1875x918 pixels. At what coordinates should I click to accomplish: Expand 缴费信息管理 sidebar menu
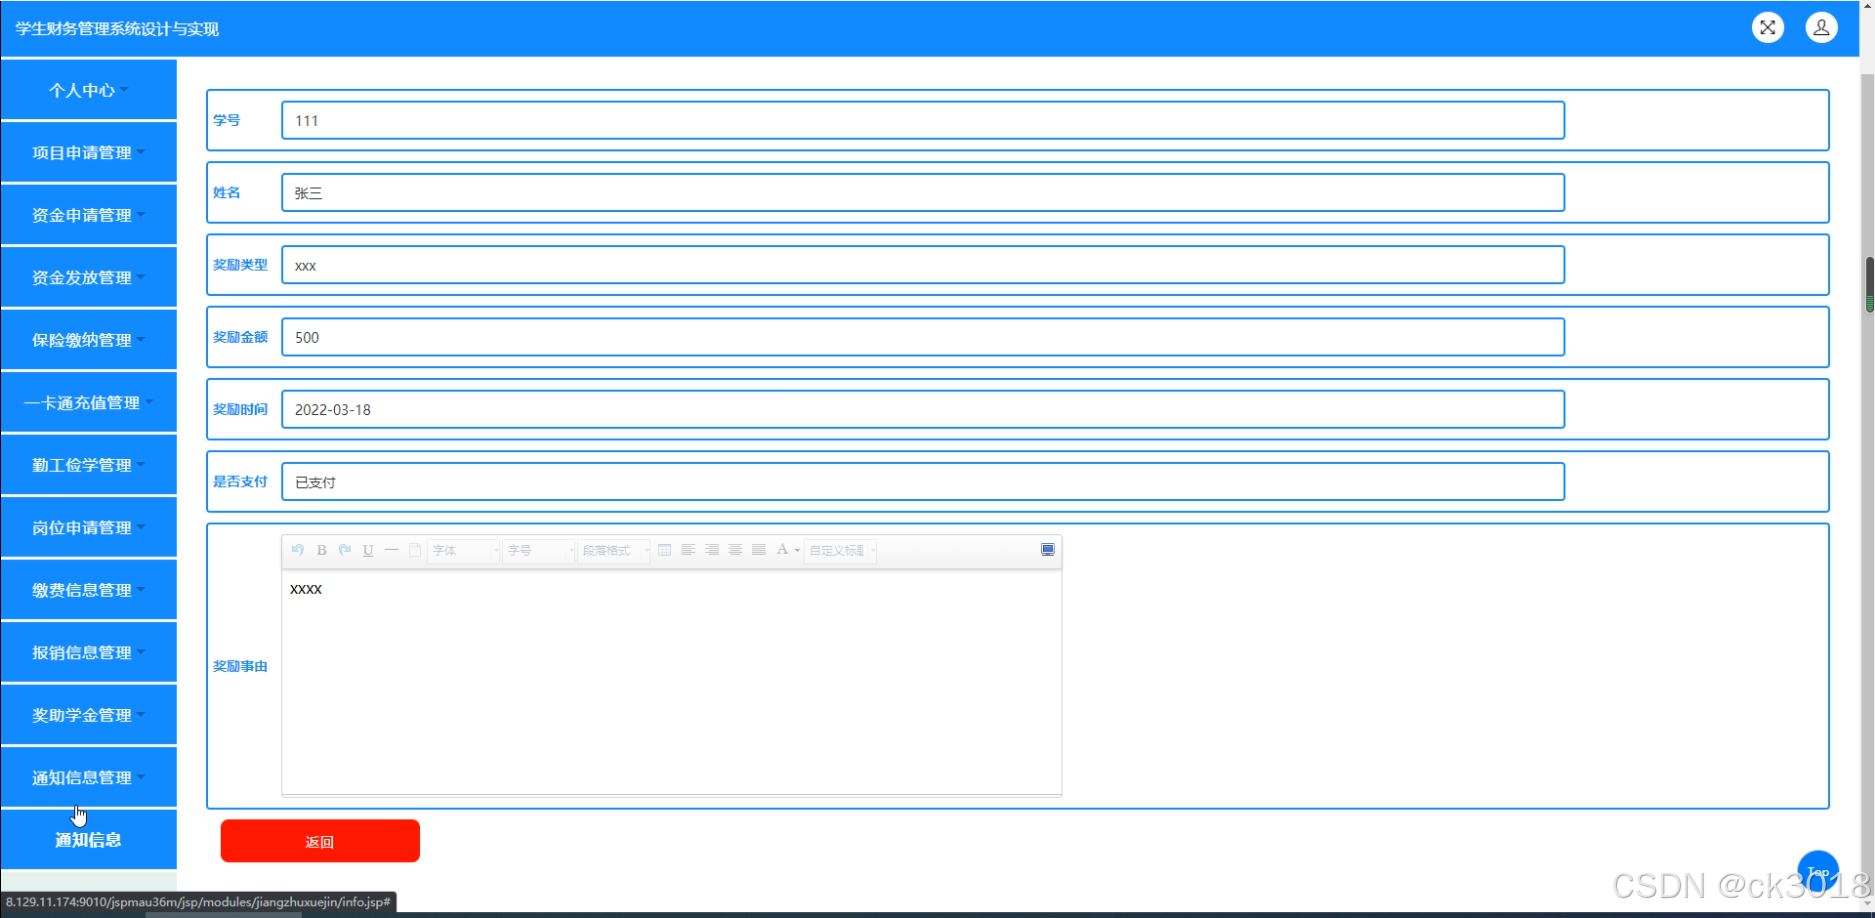point(89,590)
